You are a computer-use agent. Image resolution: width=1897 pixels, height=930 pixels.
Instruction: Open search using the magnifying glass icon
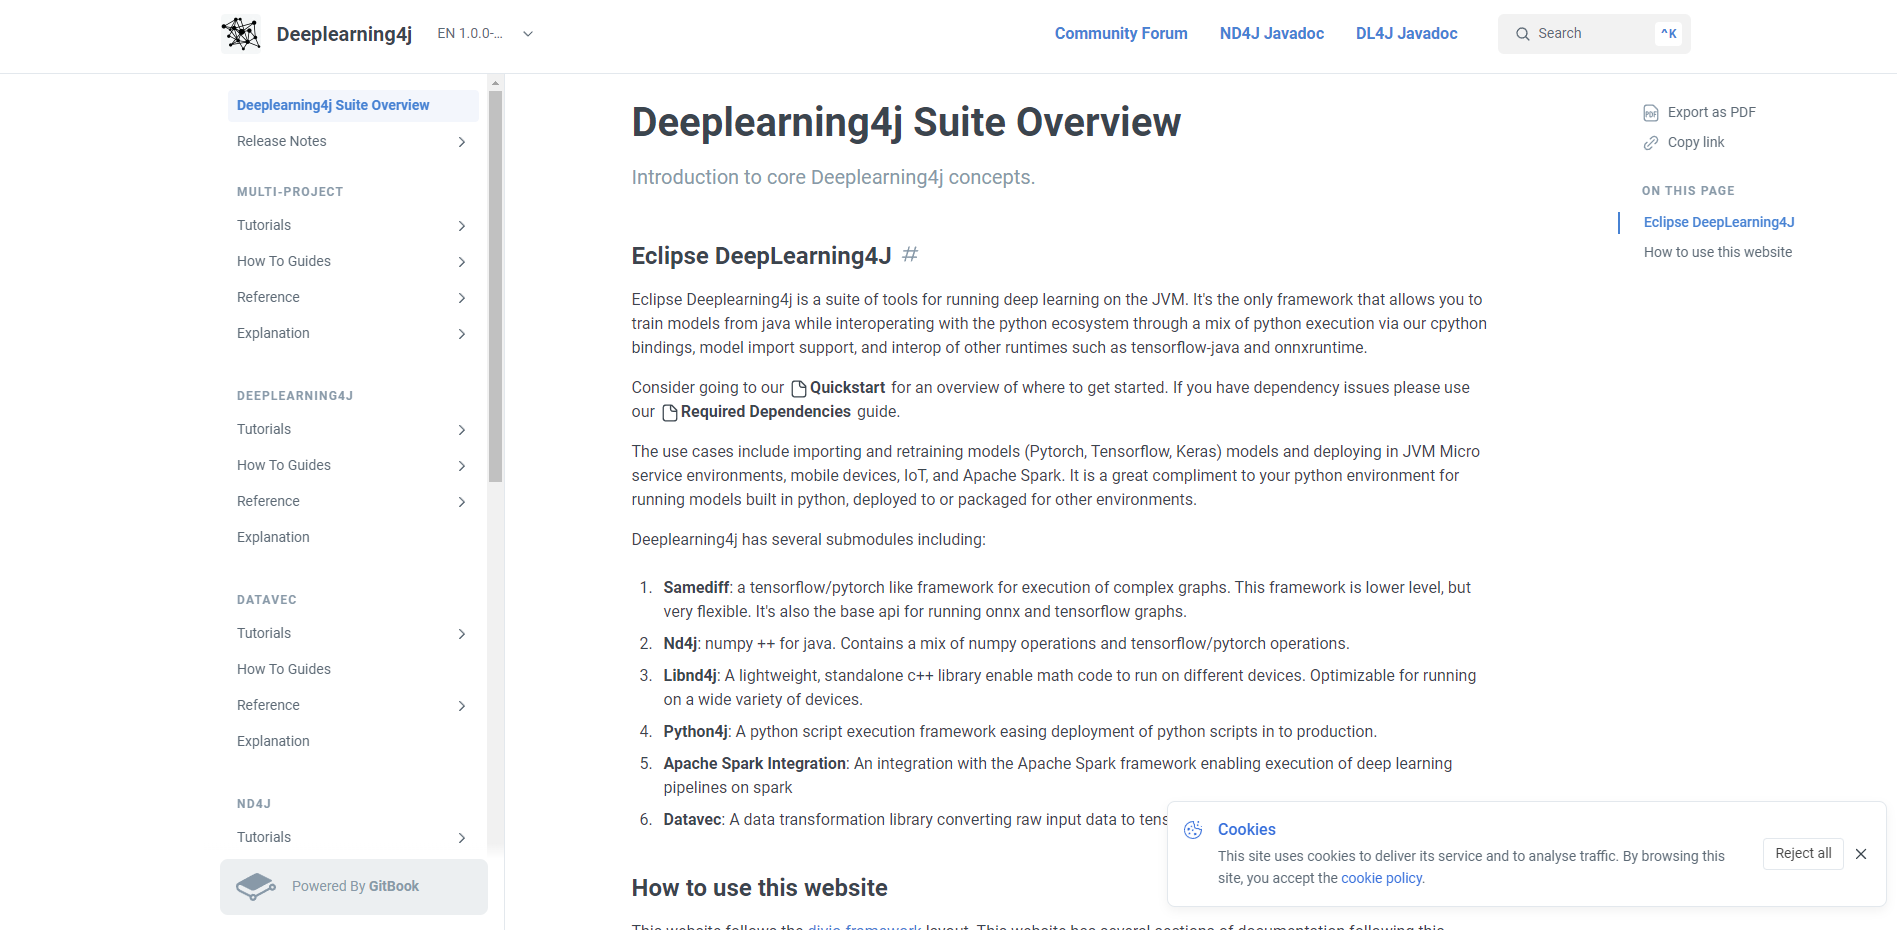[x=1522, y=33]
